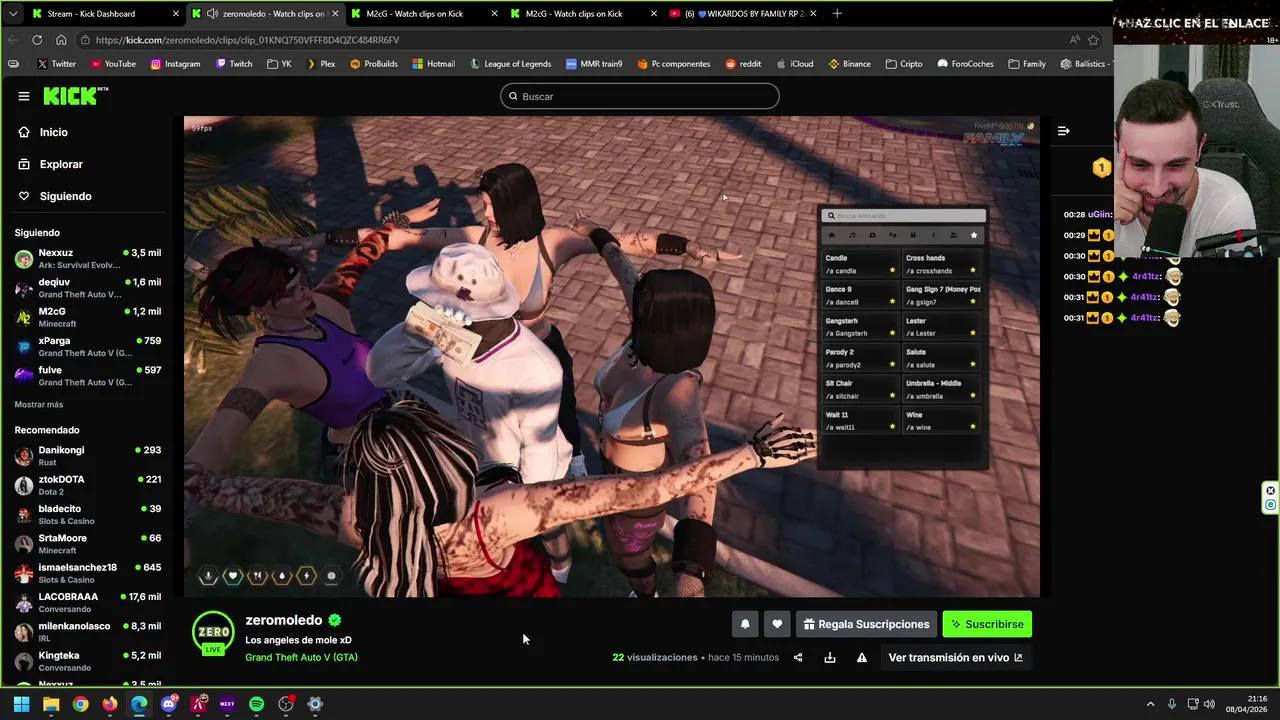Click Ver transmisión en vivo button

tap(955, 657)
